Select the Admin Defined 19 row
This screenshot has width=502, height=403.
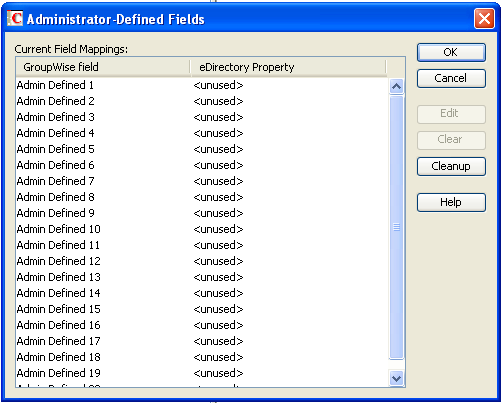[x=202, y=373]
